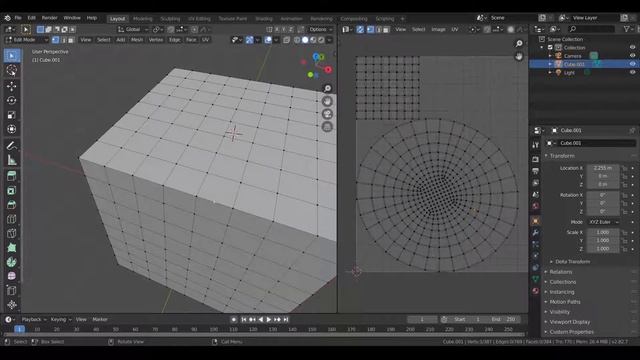
Task: Select the Knife tool
Action: [x=12, y=233]
